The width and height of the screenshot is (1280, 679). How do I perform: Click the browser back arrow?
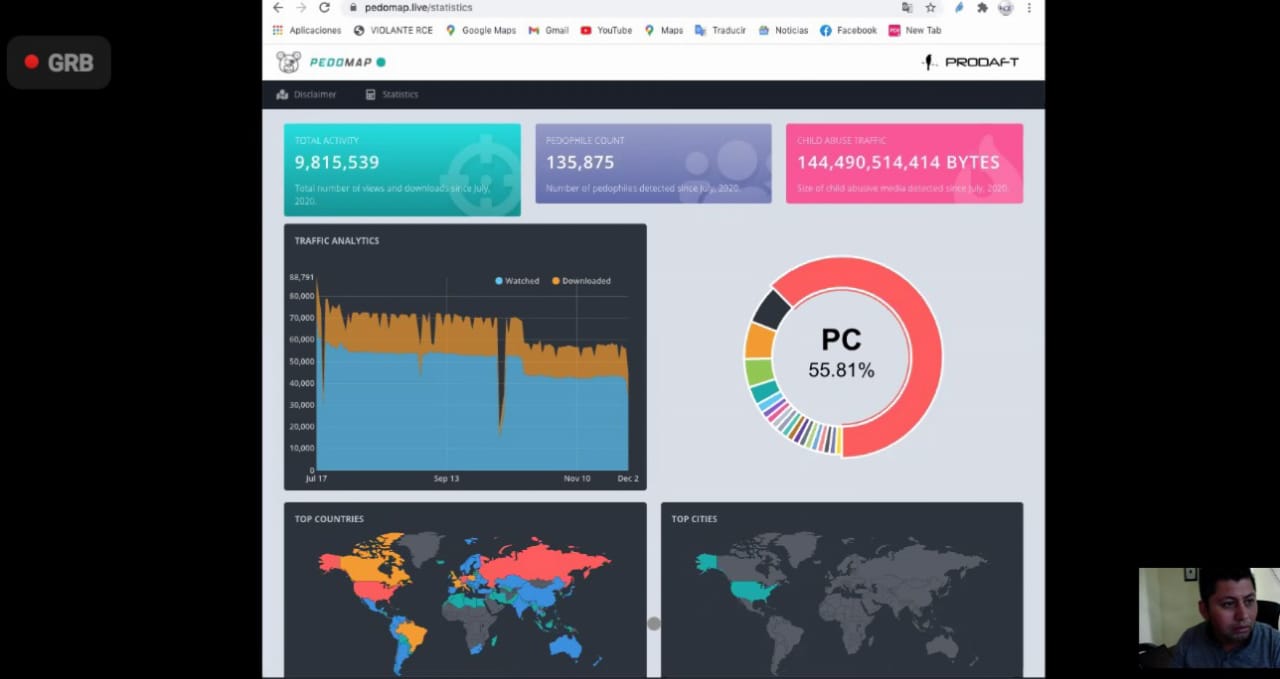click(x=278, y=7)
